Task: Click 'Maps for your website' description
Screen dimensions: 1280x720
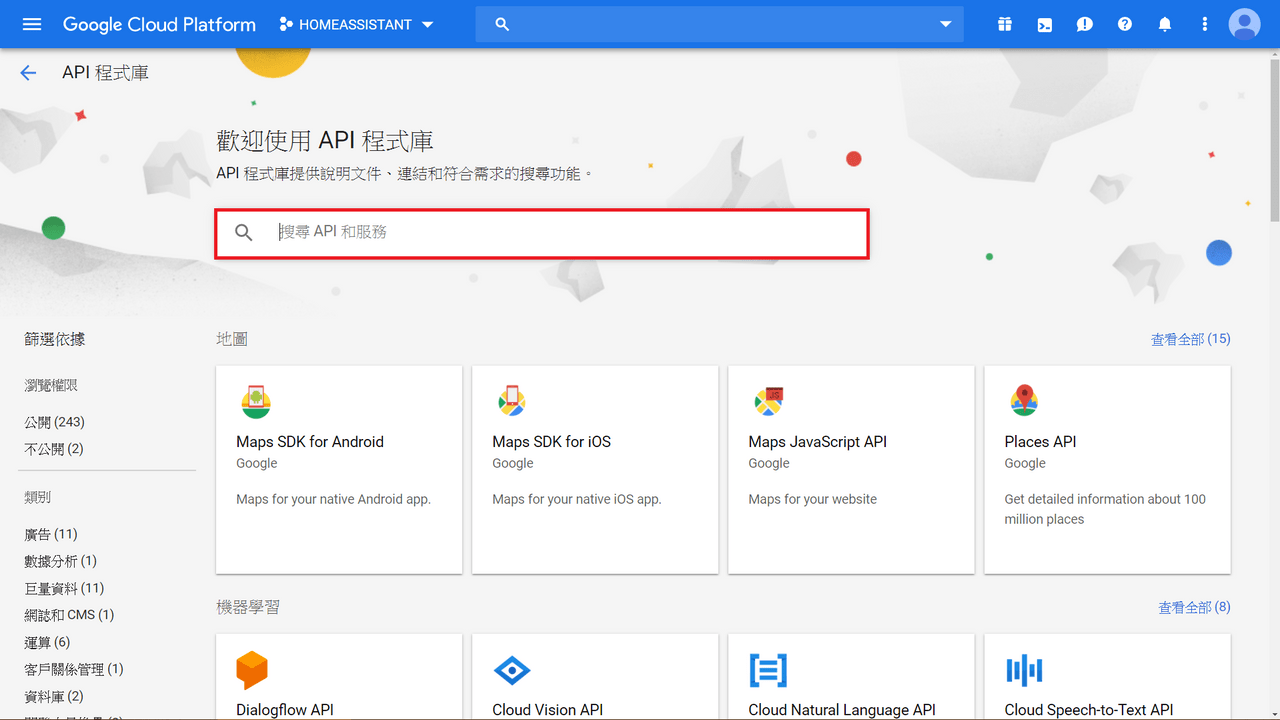Action: (x=812, y=499)
